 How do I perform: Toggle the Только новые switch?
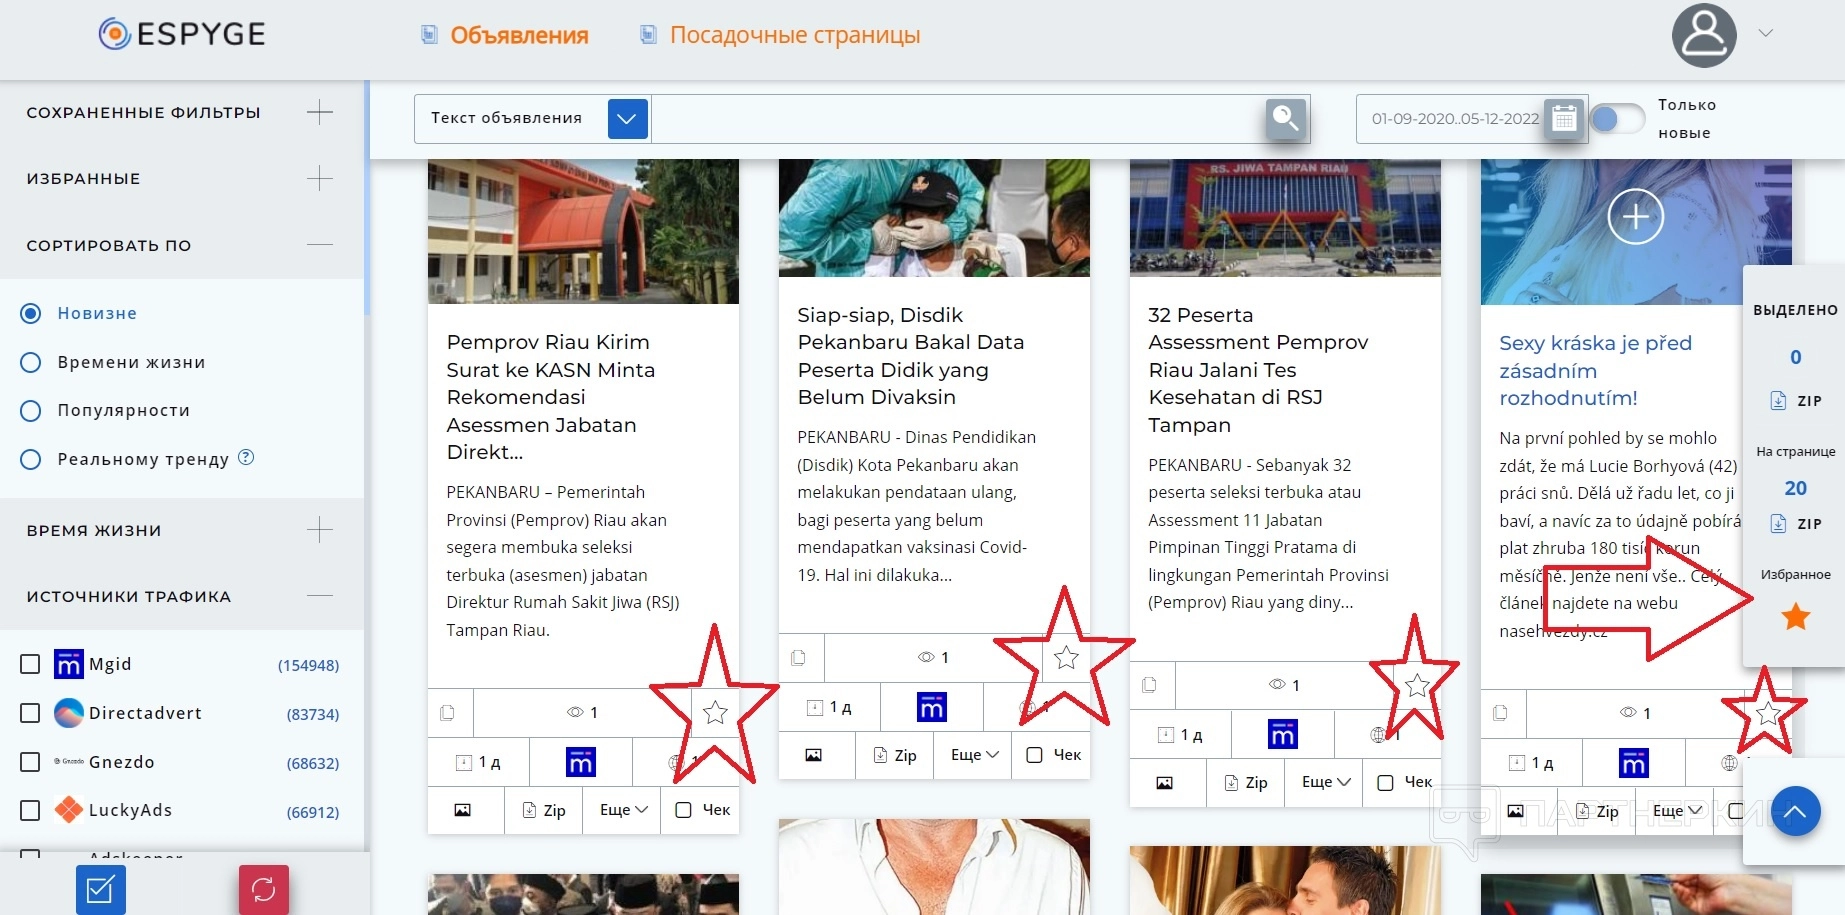point(1617,119)
